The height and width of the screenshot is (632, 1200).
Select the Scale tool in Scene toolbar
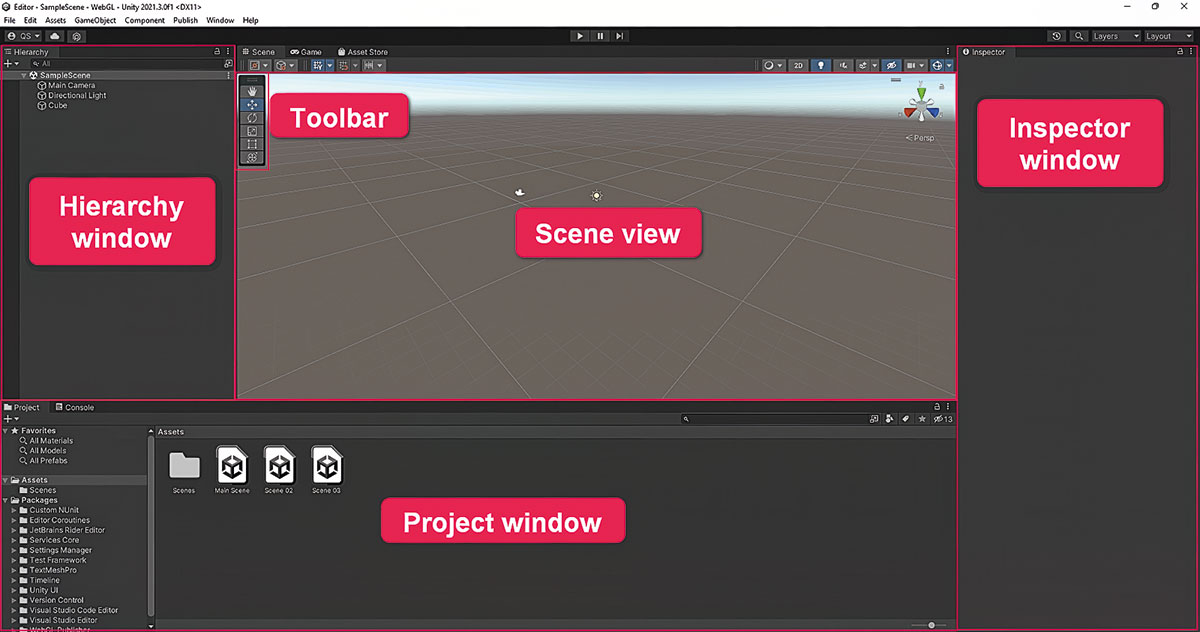click(252, 131)
